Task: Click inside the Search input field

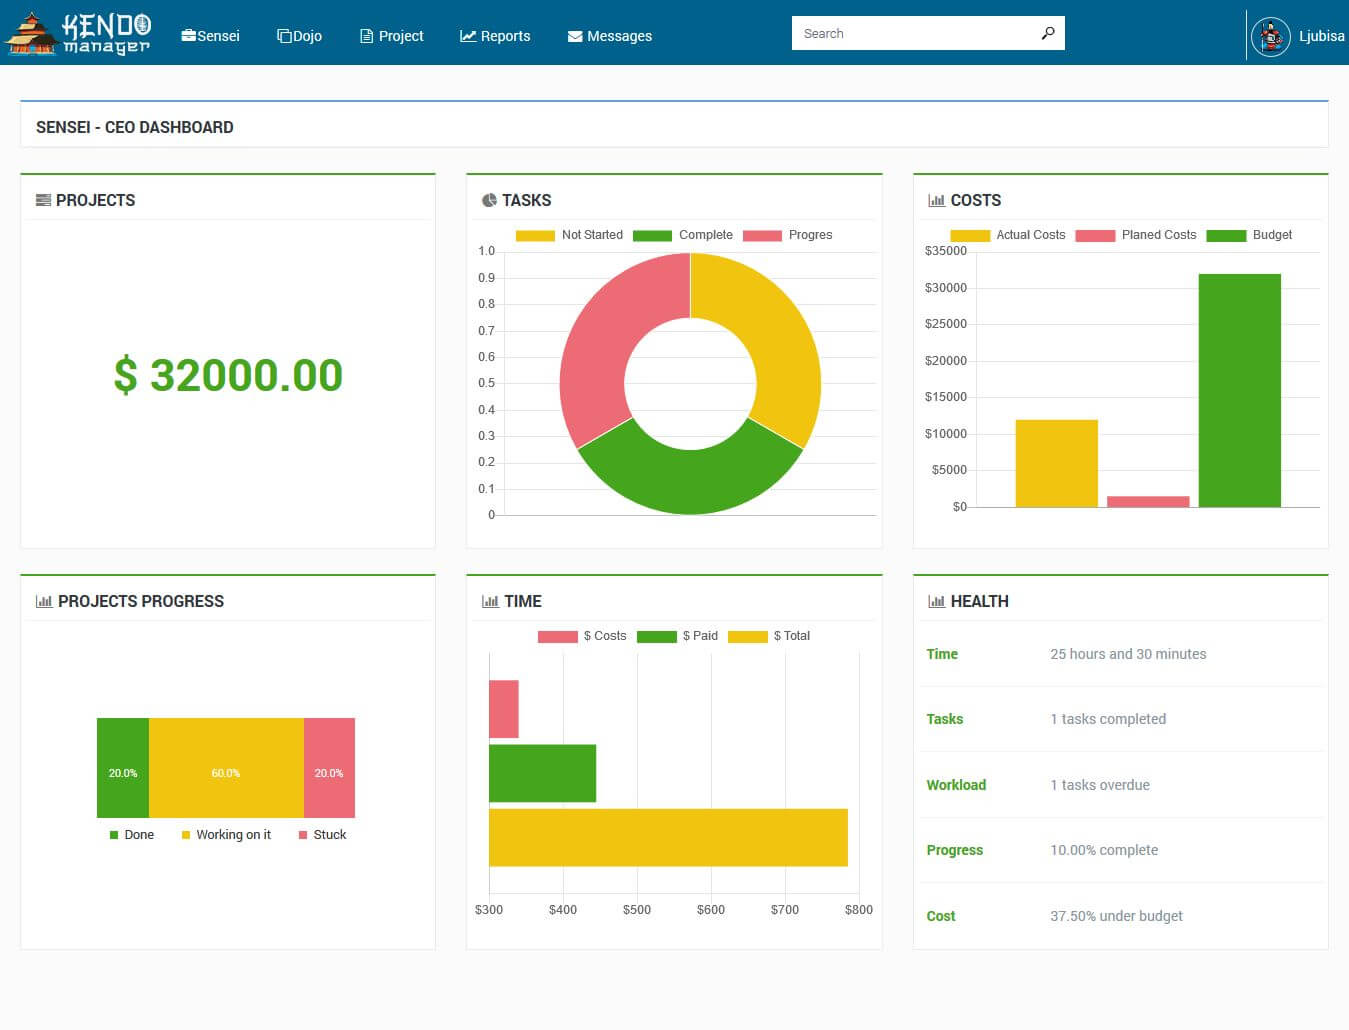Action: 914,33
